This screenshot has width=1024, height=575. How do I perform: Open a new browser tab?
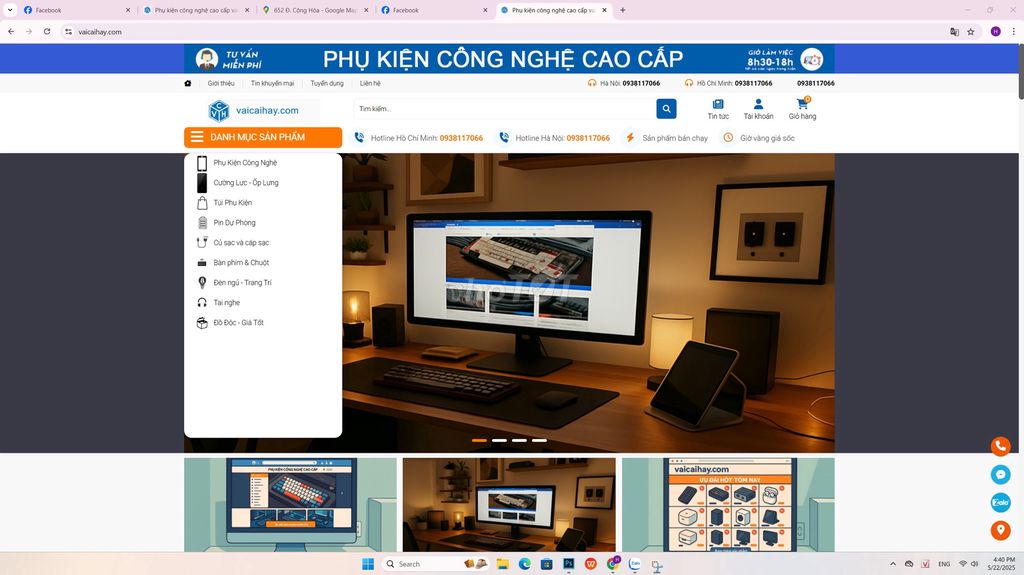point(622,10)
